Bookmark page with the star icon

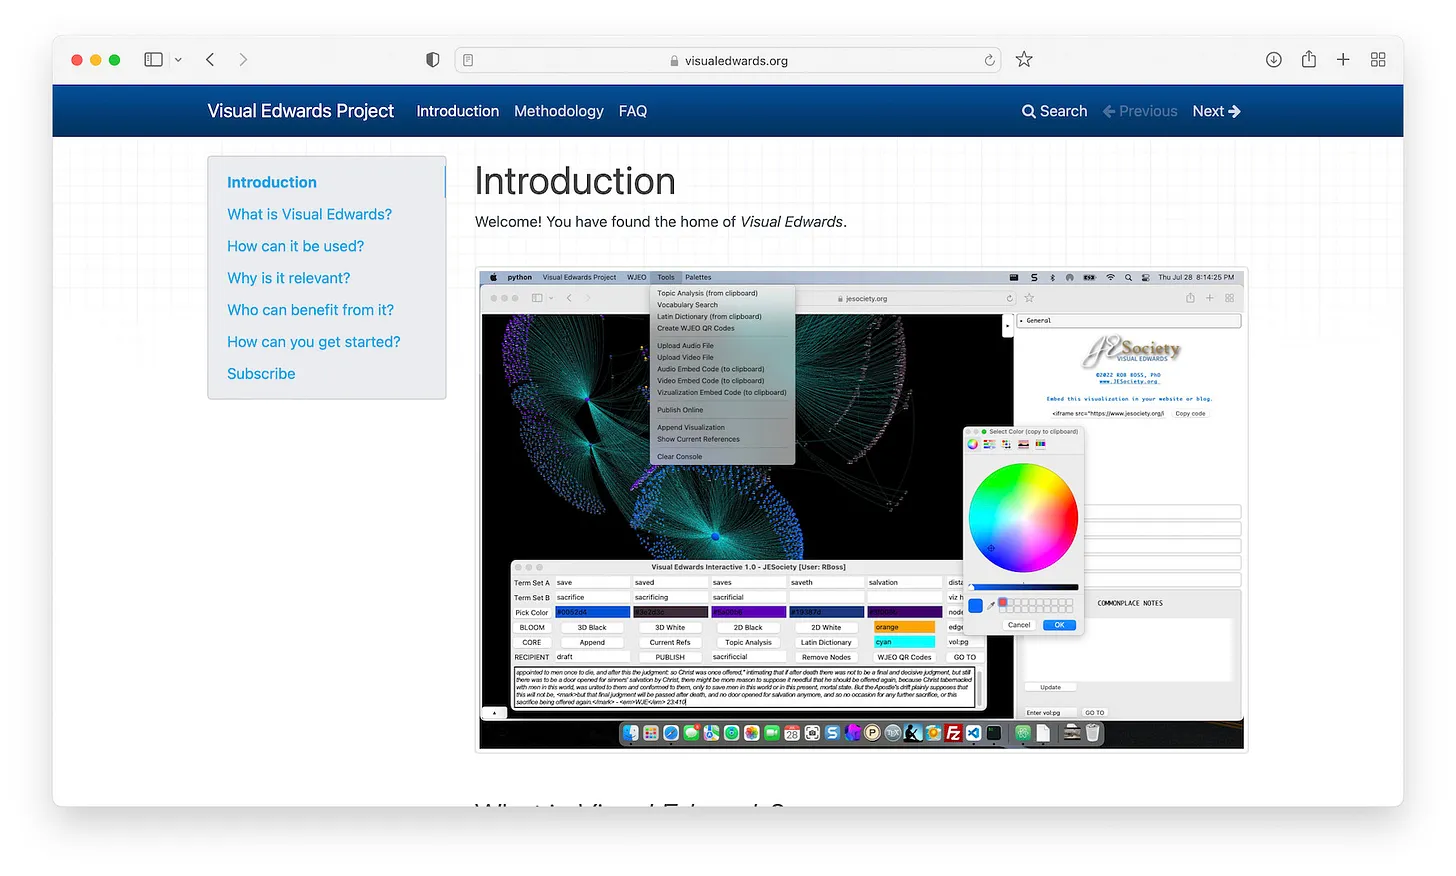[1024, 60]
